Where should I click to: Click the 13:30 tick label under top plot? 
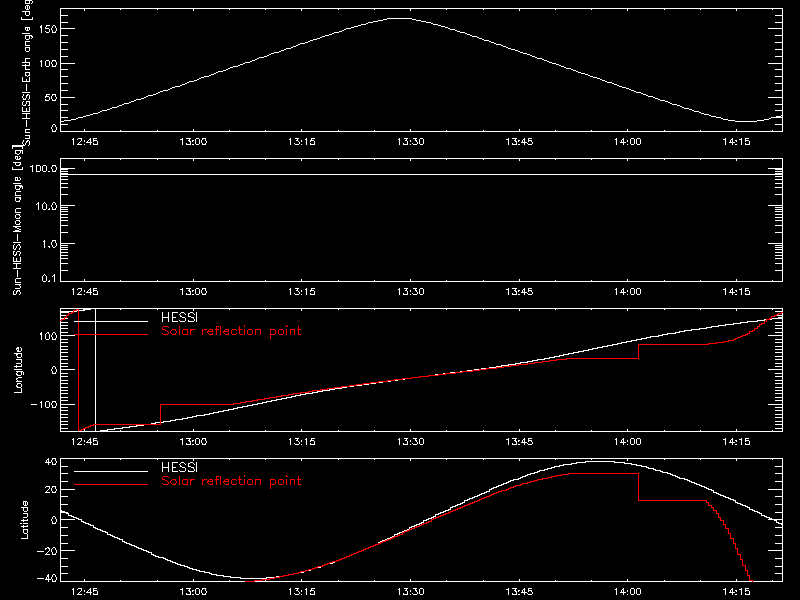pyautogui.click(x=411, y=142)
